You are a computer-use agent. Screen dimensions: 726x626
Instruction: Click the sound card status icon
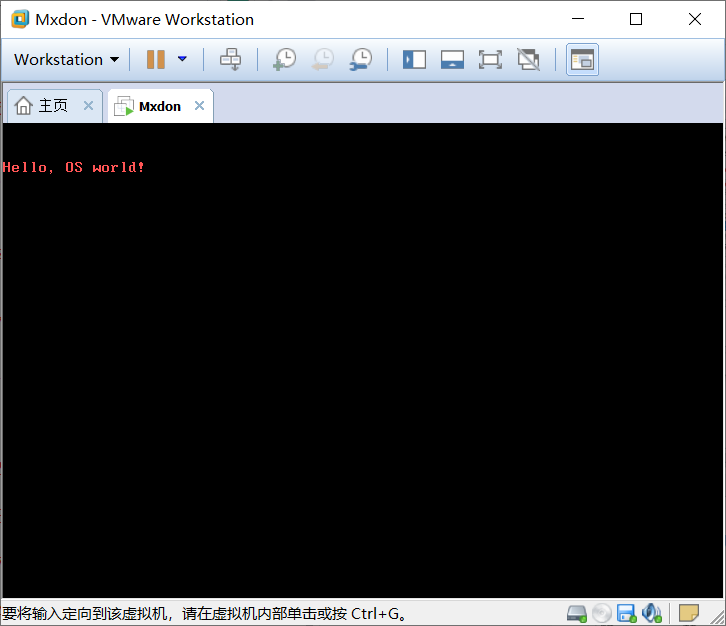[652, 613]
